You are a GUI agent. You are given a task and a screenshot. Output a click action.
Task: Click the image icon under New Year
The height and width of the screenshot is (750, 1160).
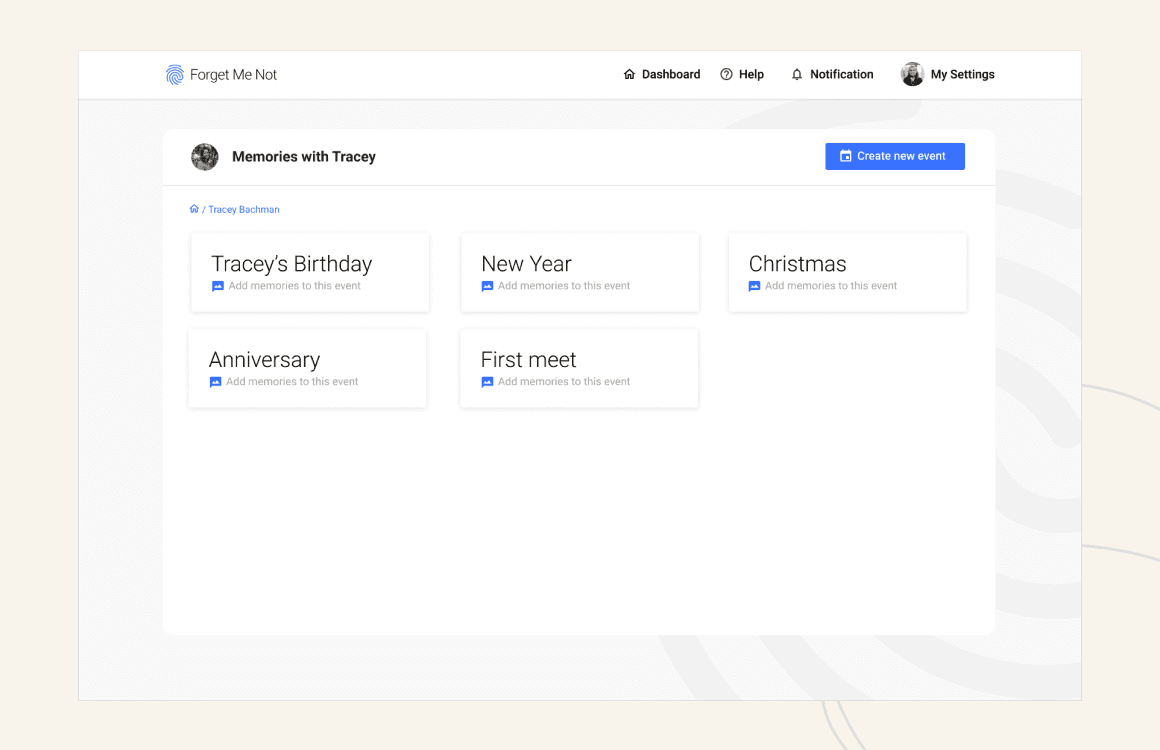(x=488, y=286)
